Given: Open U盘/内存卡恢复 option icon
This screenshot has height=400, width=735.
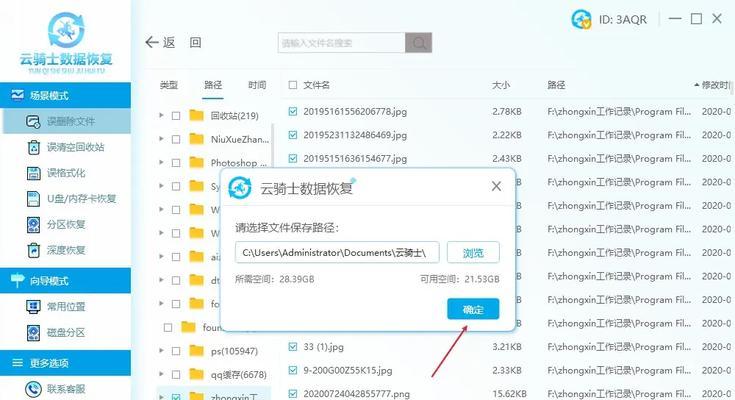Looking at the screenshot, I should pos(33,199).
